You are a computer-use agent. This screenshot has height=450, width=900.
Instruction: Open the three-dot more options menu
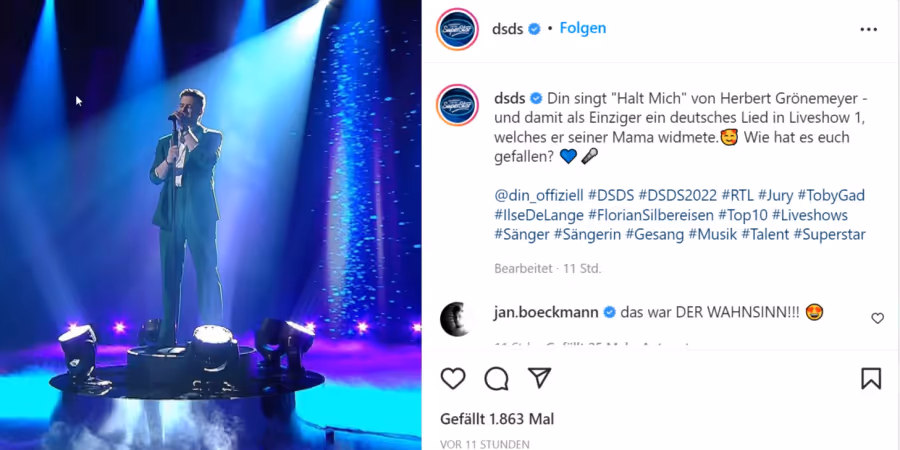pyautogui.click(x=868, y=30)
